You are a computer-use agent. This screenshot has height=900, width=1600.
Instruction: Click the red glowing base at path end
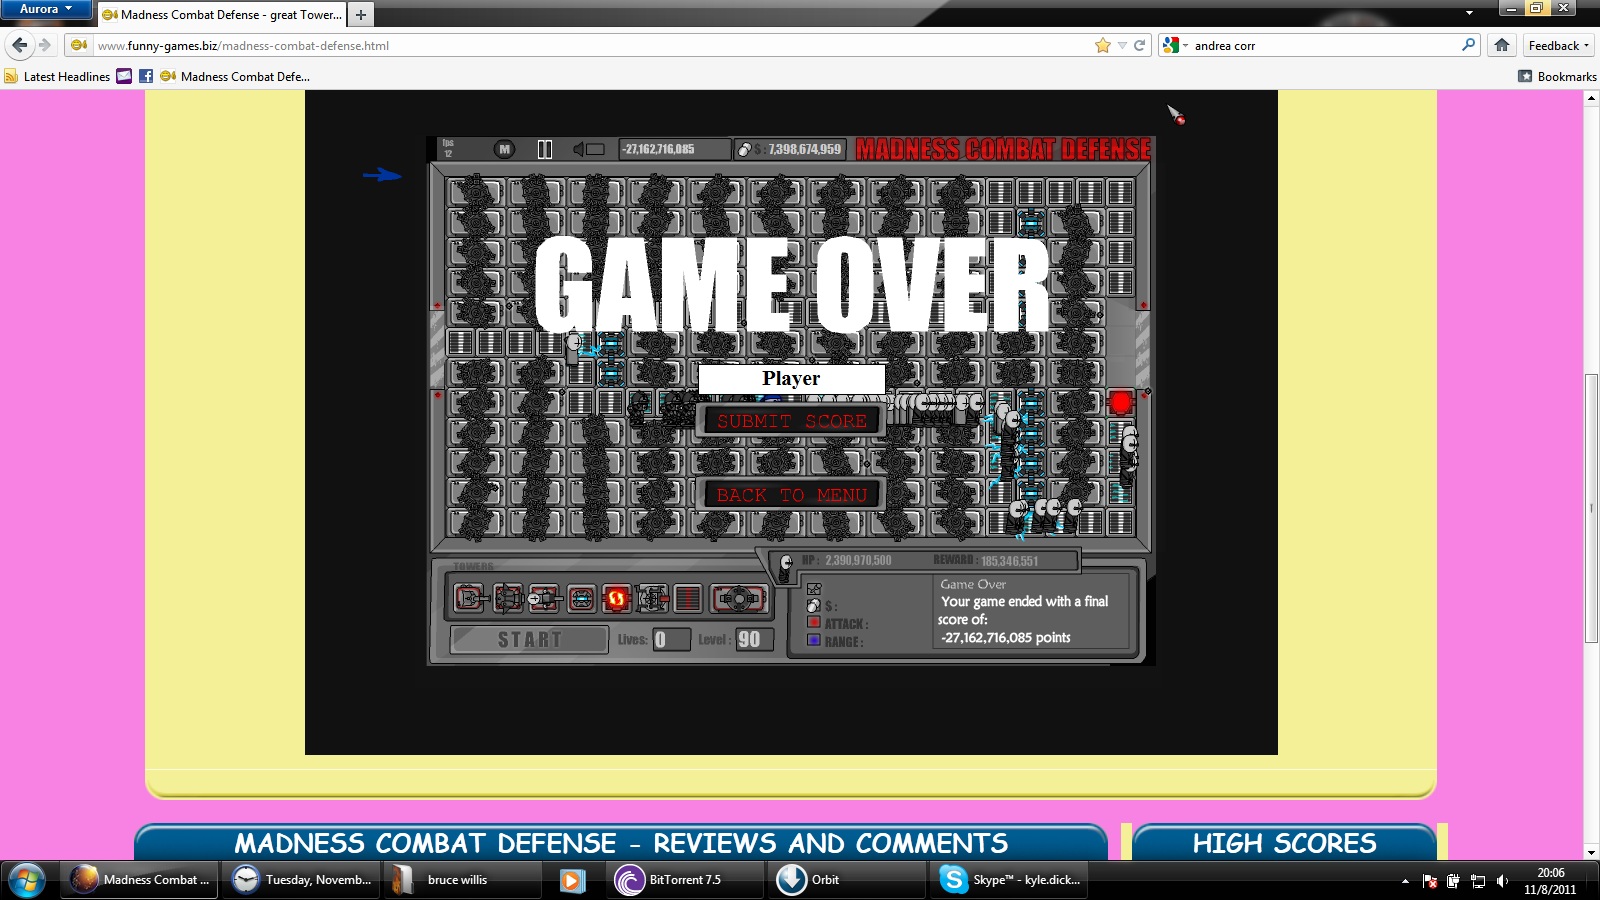click(x=1121, y=402)
